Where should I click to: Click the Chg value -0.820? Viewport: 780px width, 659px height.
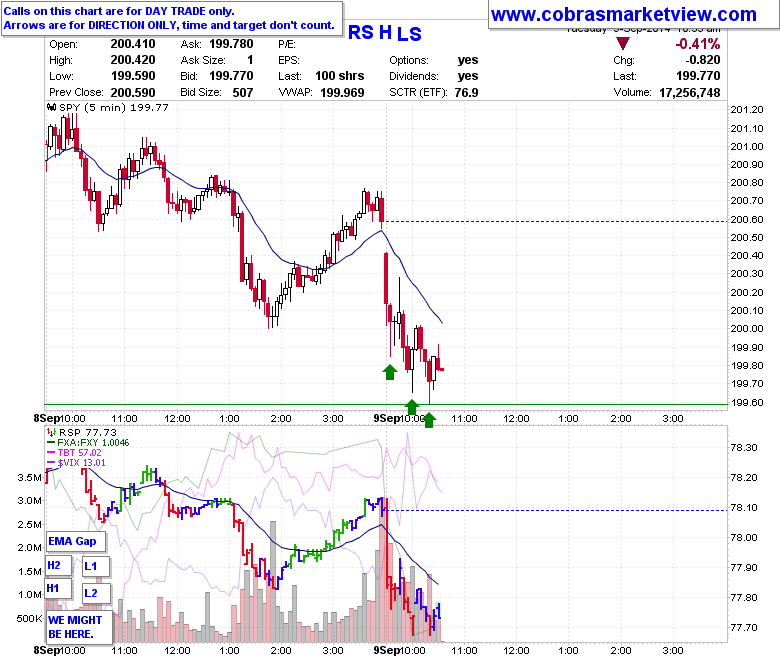pyautogui.click(x=702, y=60)
